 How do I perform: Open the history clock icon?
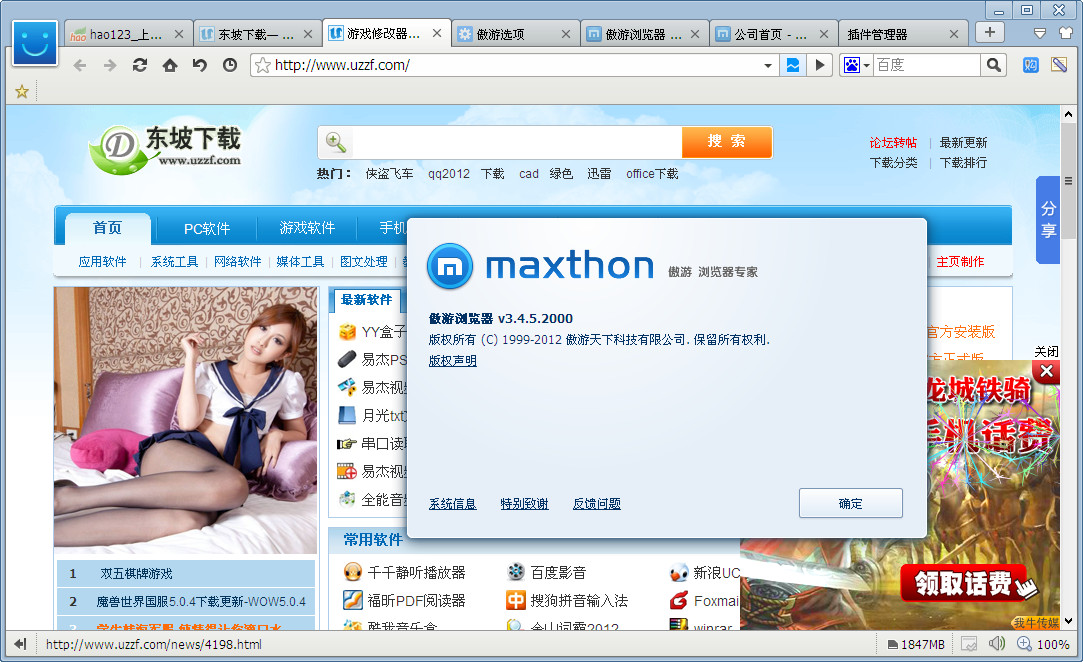pos(230,65)
